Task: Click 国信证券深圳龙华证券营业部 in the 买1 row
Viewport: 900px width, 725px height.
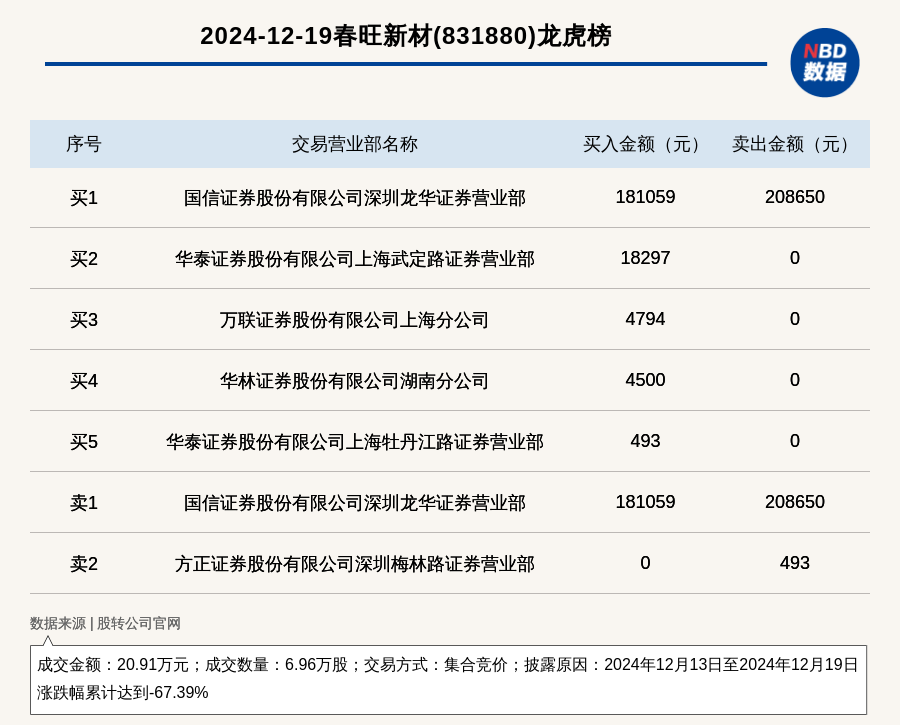Action: [355, 198]
